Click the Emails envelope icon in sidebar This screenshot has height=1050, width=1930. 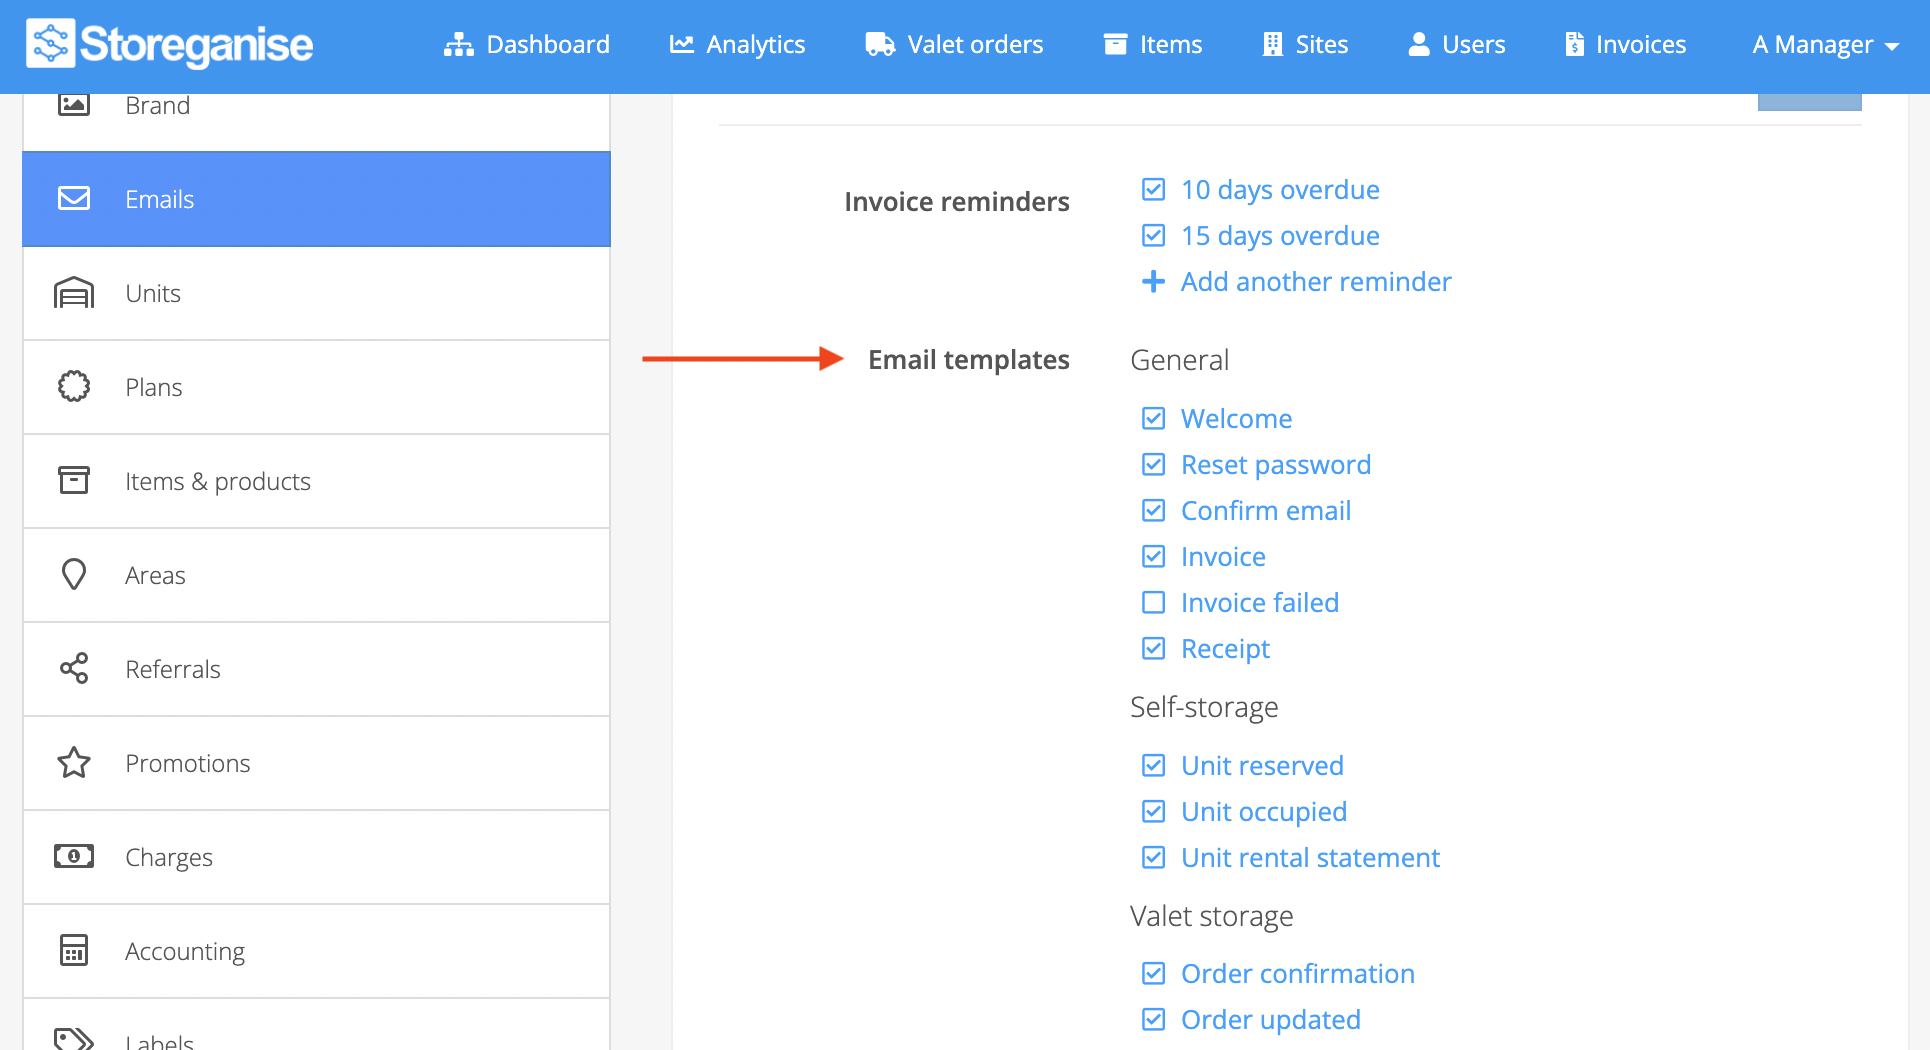tap(74, 198)
